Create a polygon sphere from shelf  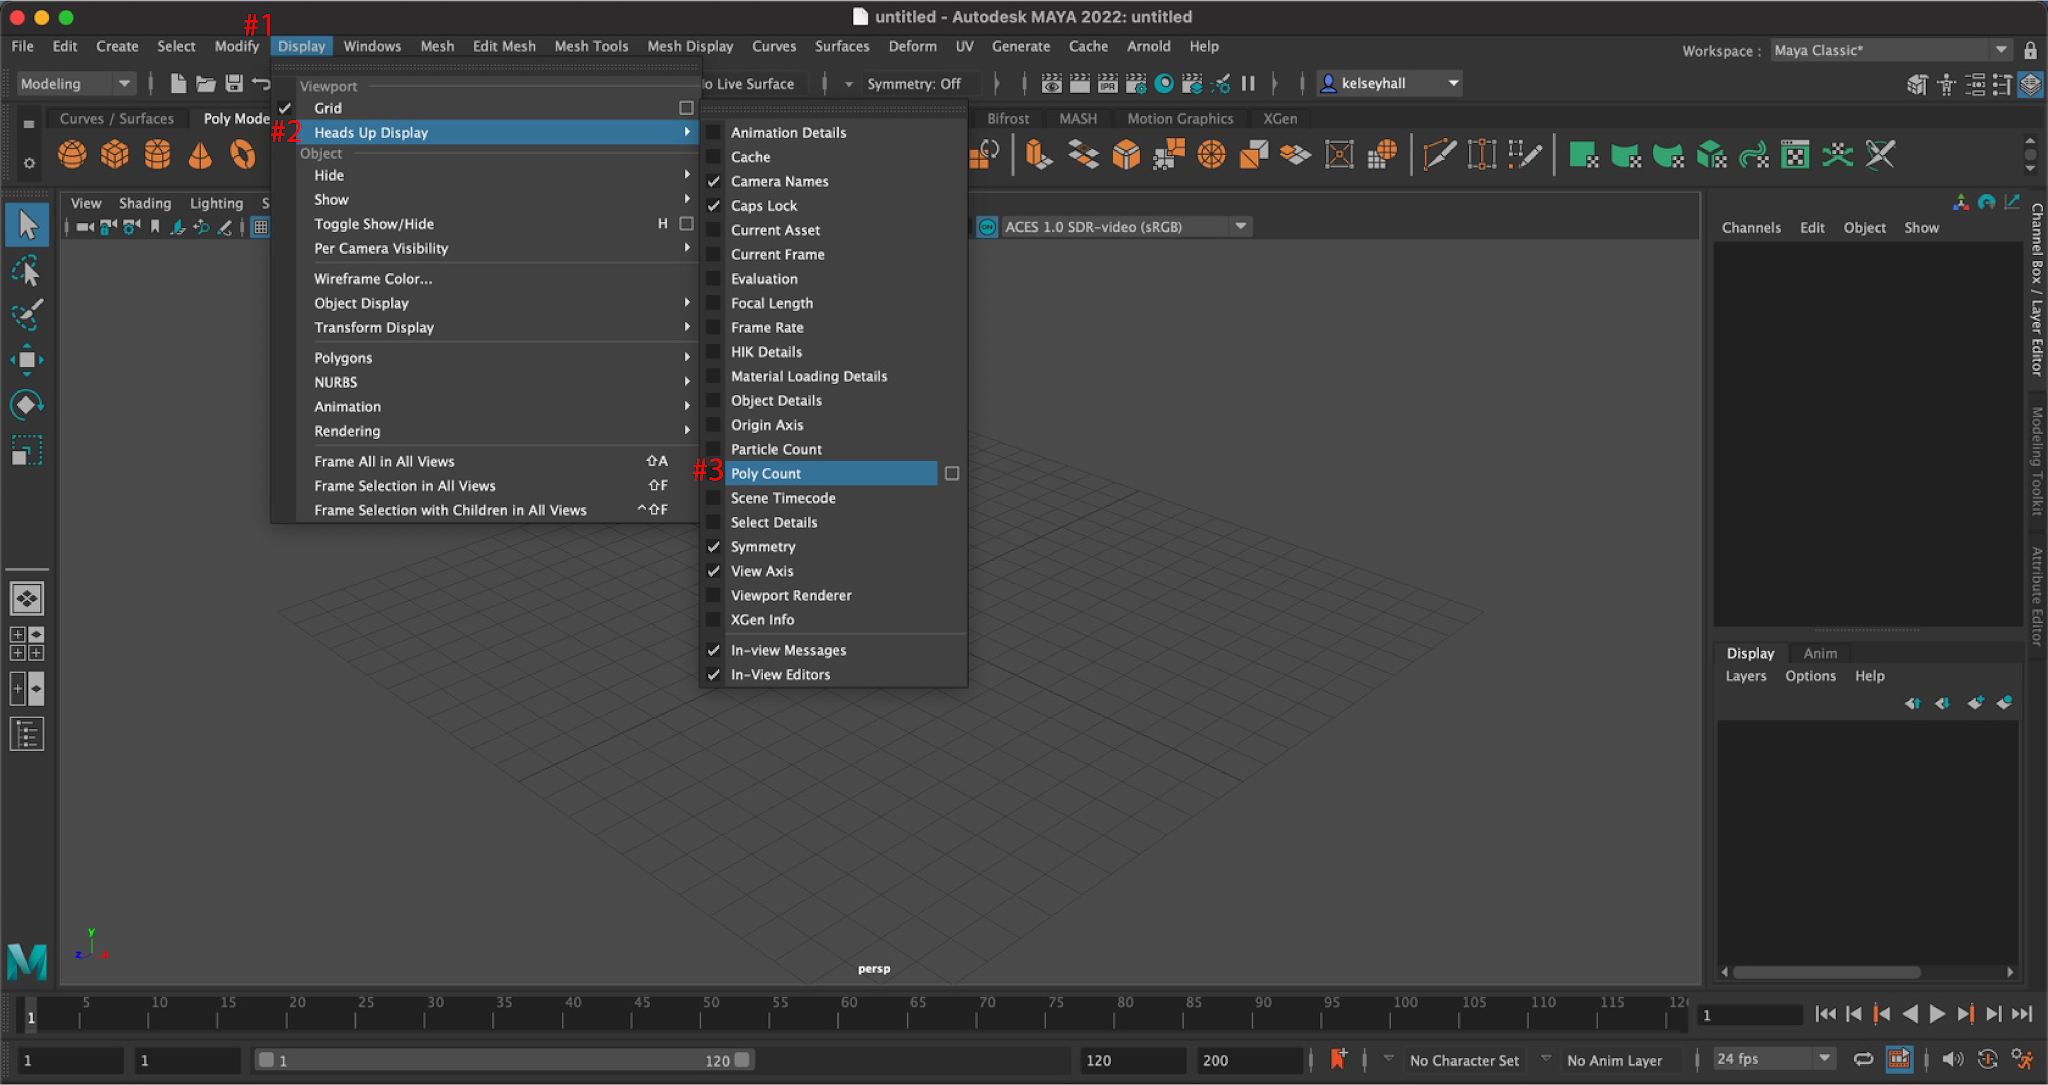[72, 155]
